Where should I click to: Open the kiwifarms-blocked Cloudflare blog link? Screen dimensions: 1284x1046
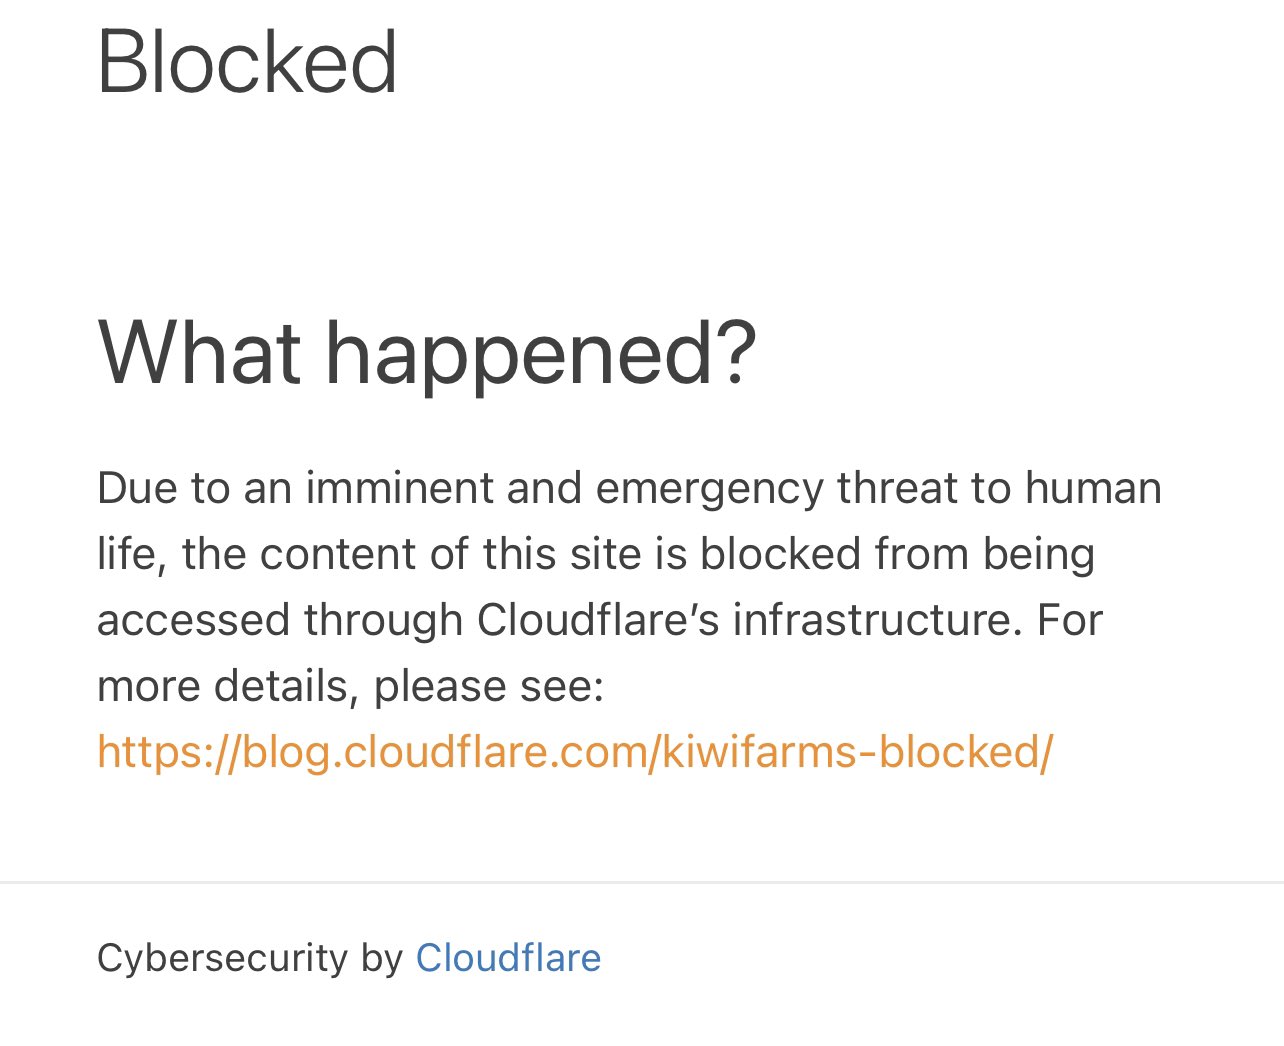(x=575, y=752)
